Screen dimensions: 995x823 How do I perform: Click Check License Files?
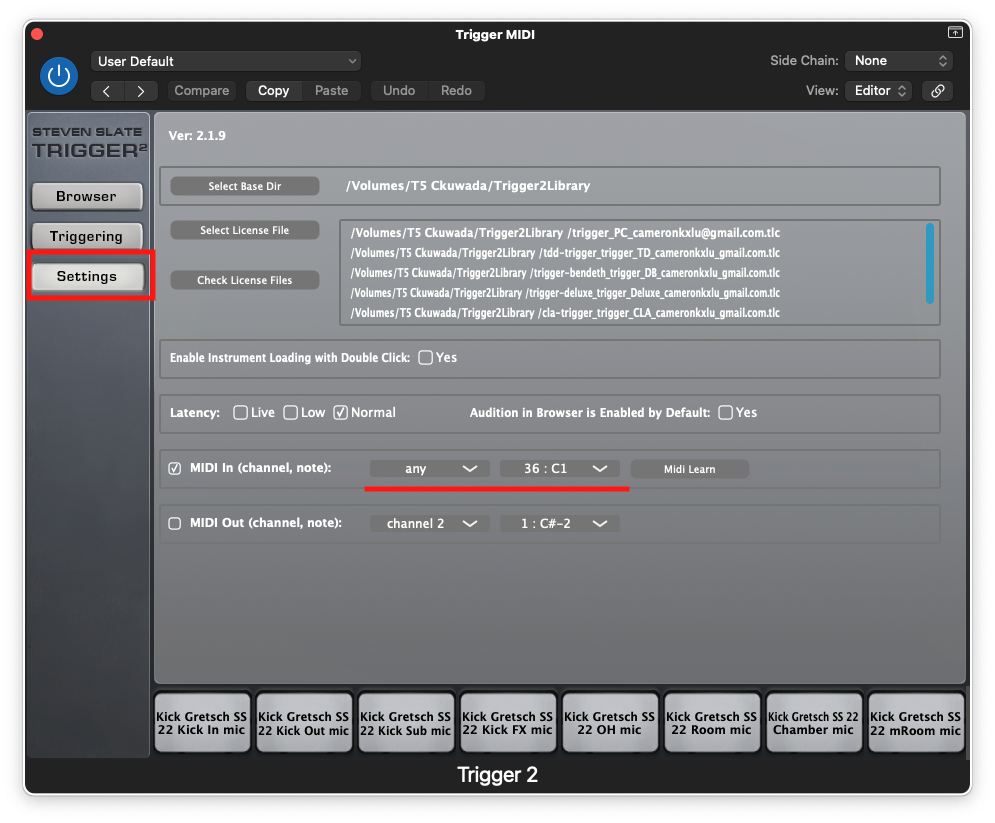pos(244,280)
